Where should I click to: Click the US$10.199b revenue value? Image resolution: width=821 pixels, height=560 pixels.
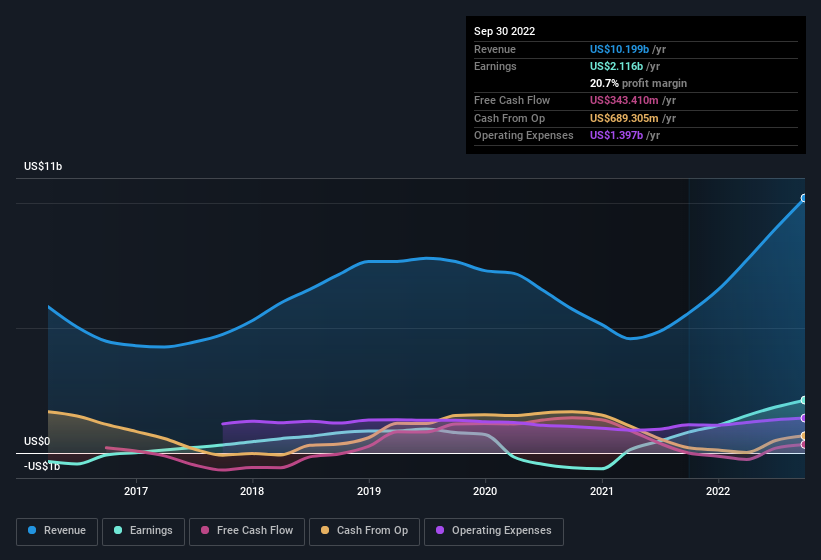[619, 49]
